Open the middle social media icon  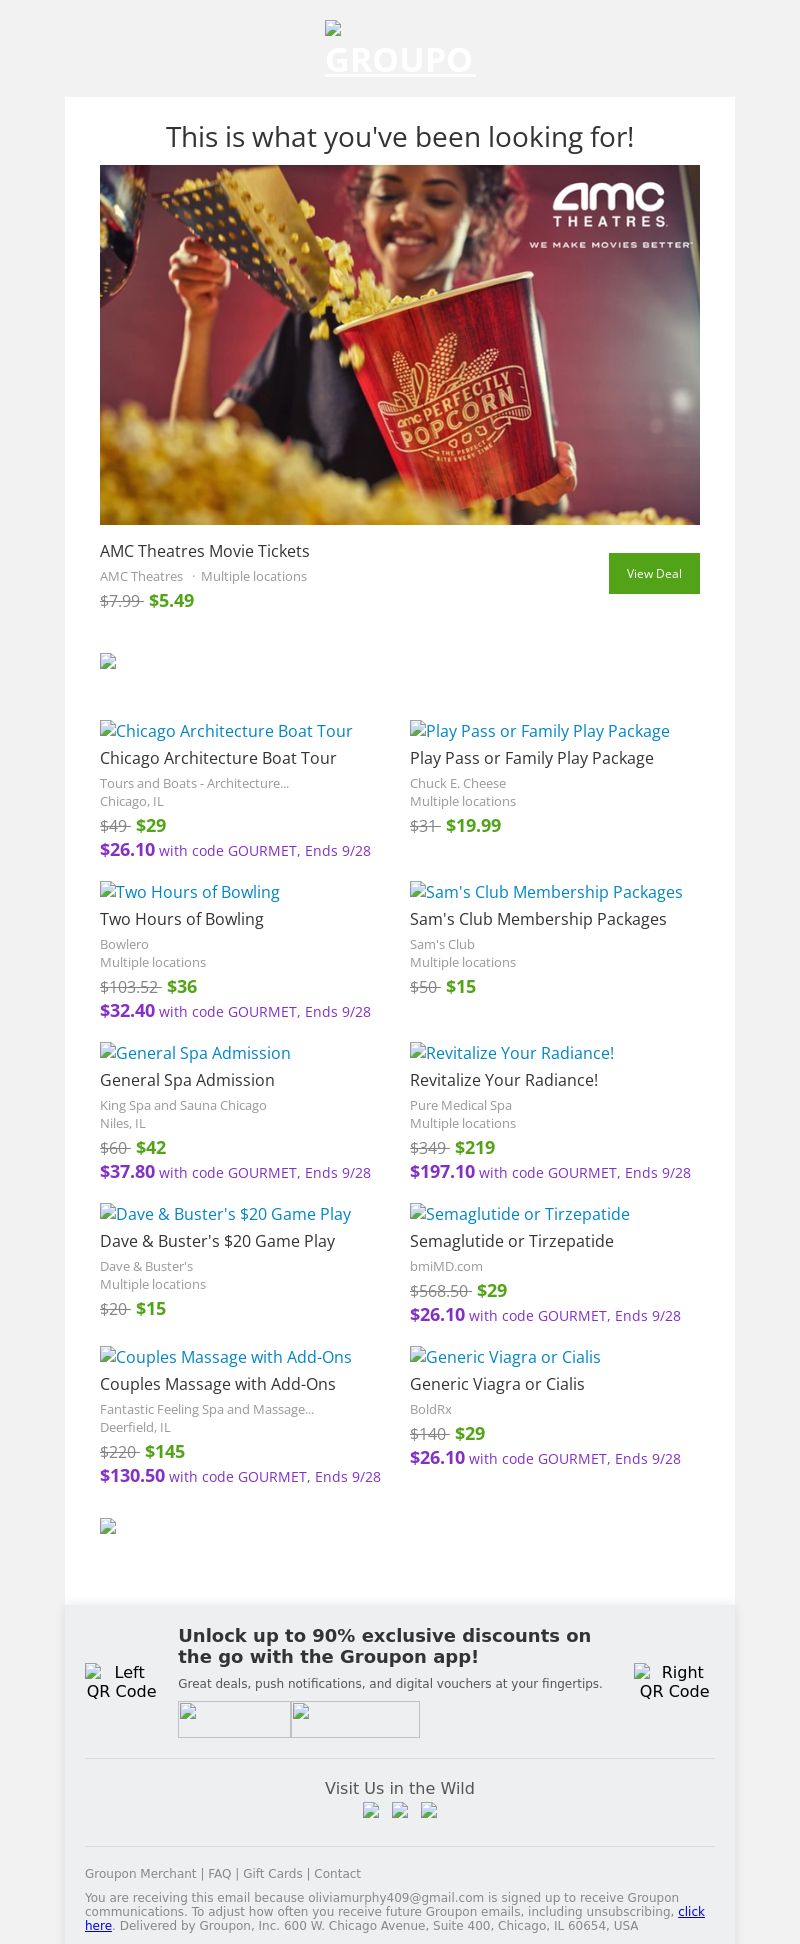click(x=400, y=1810)
